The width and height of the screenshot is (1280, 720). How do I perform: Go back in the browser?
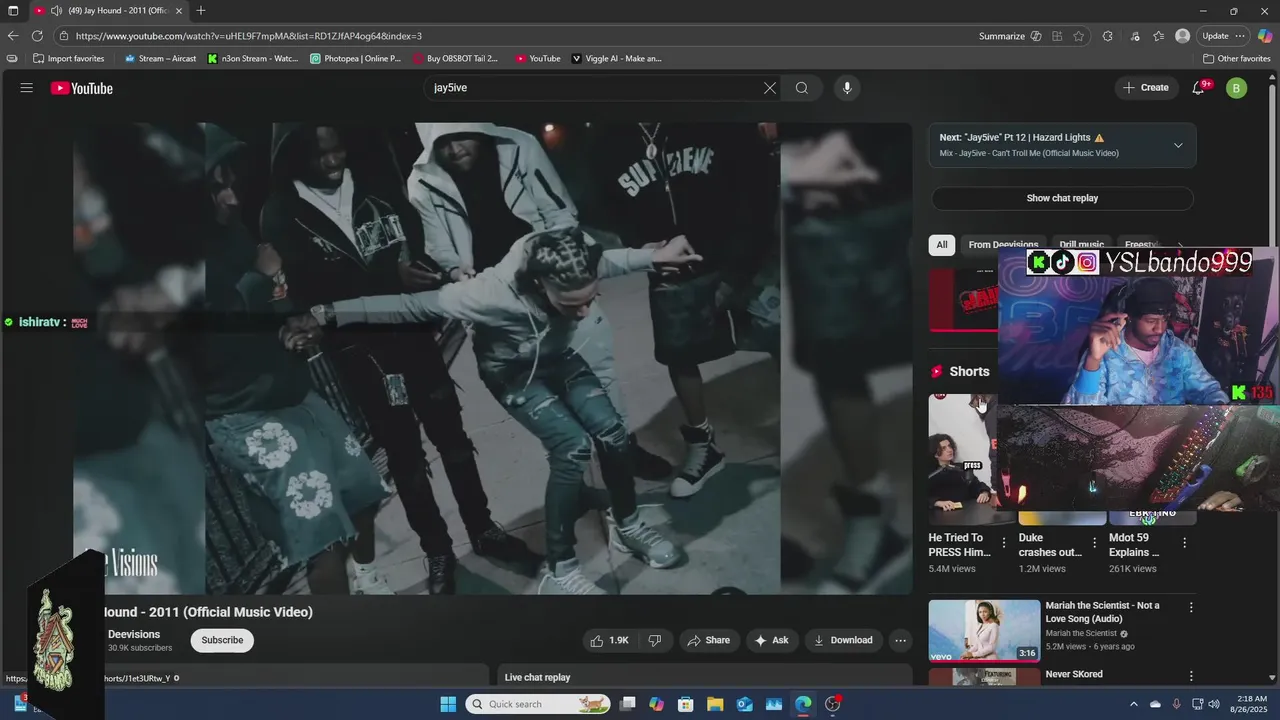[13, 36]
